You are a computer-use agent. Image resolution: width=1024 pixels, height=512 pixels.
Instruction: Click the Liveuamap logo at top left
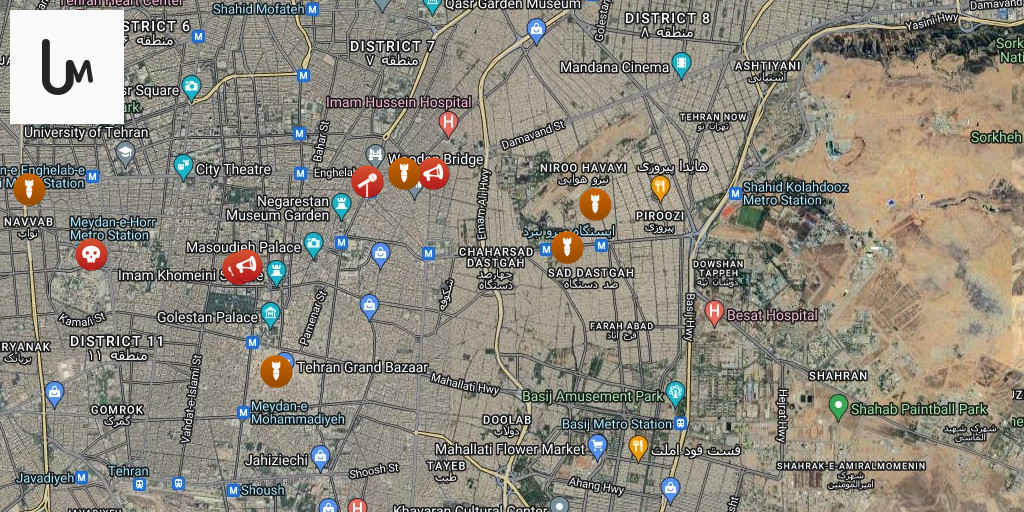tap(67, 67)
